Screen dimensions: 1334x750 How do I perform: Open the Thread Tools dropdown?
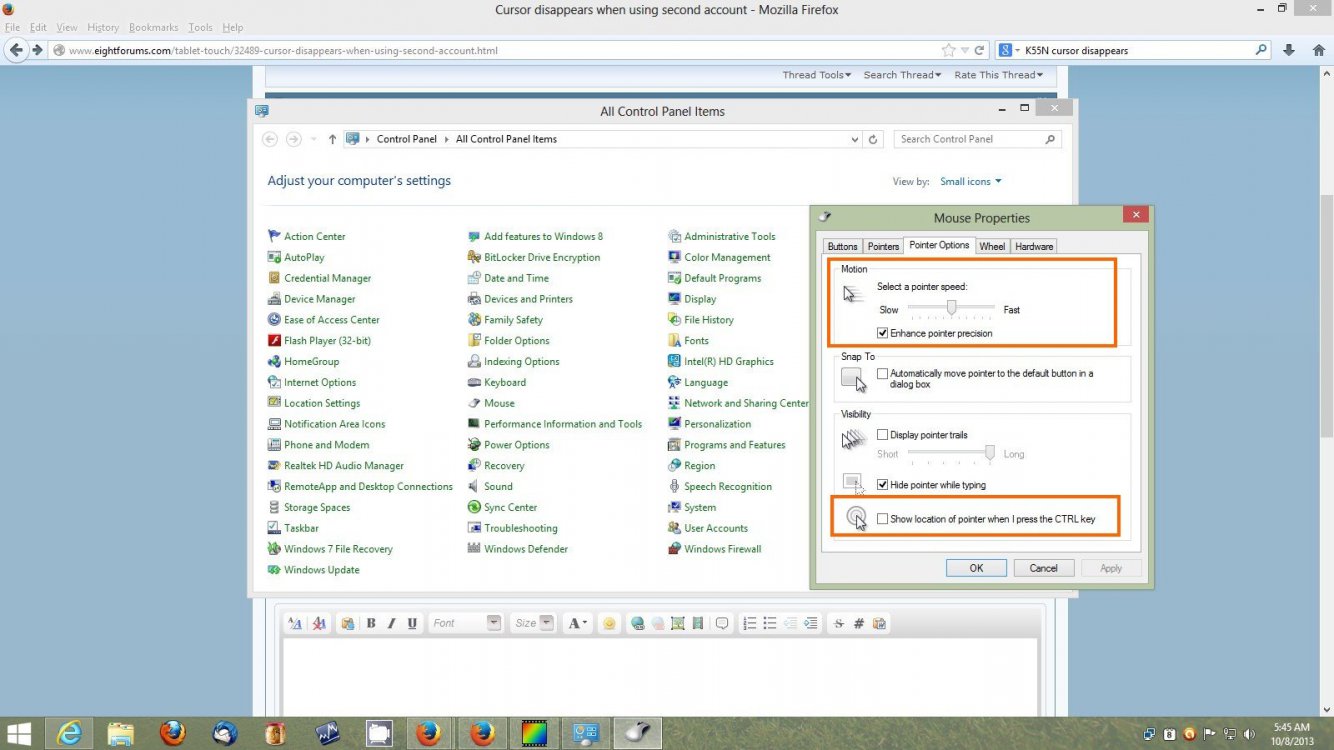816,75
